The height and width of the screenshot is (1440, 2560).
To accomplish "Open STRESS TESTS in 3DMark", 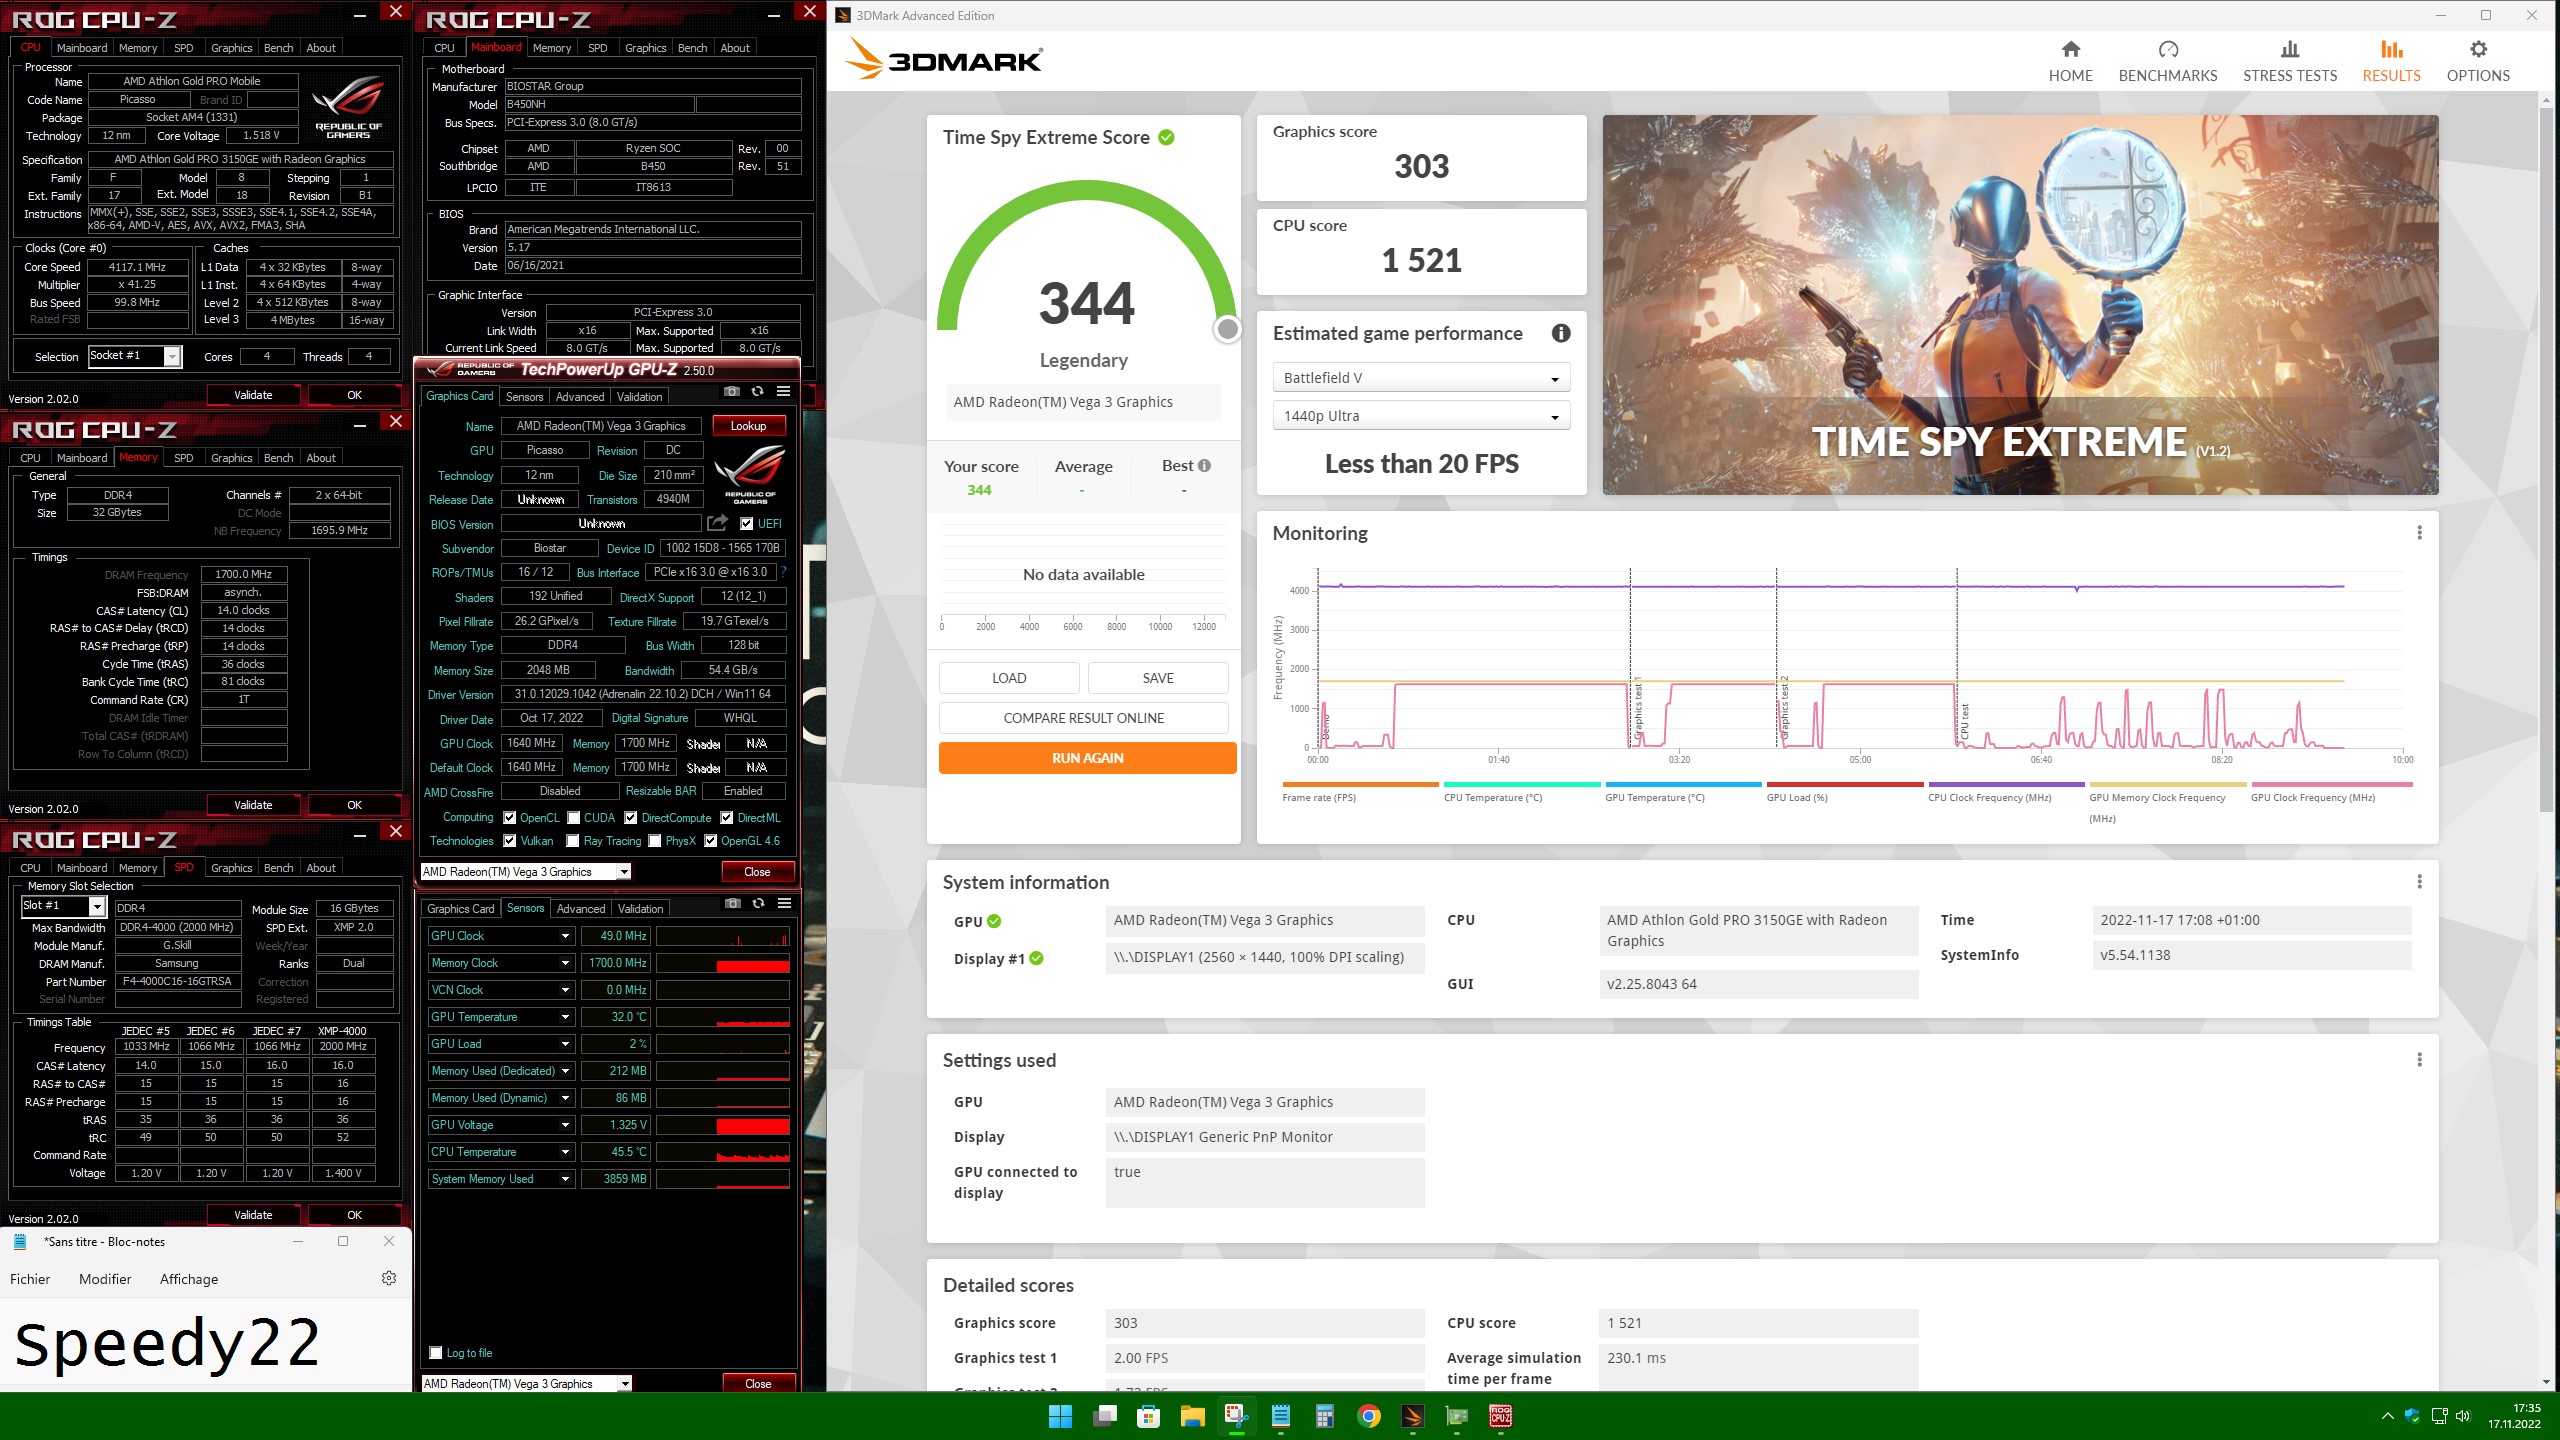I will 2289,62.
